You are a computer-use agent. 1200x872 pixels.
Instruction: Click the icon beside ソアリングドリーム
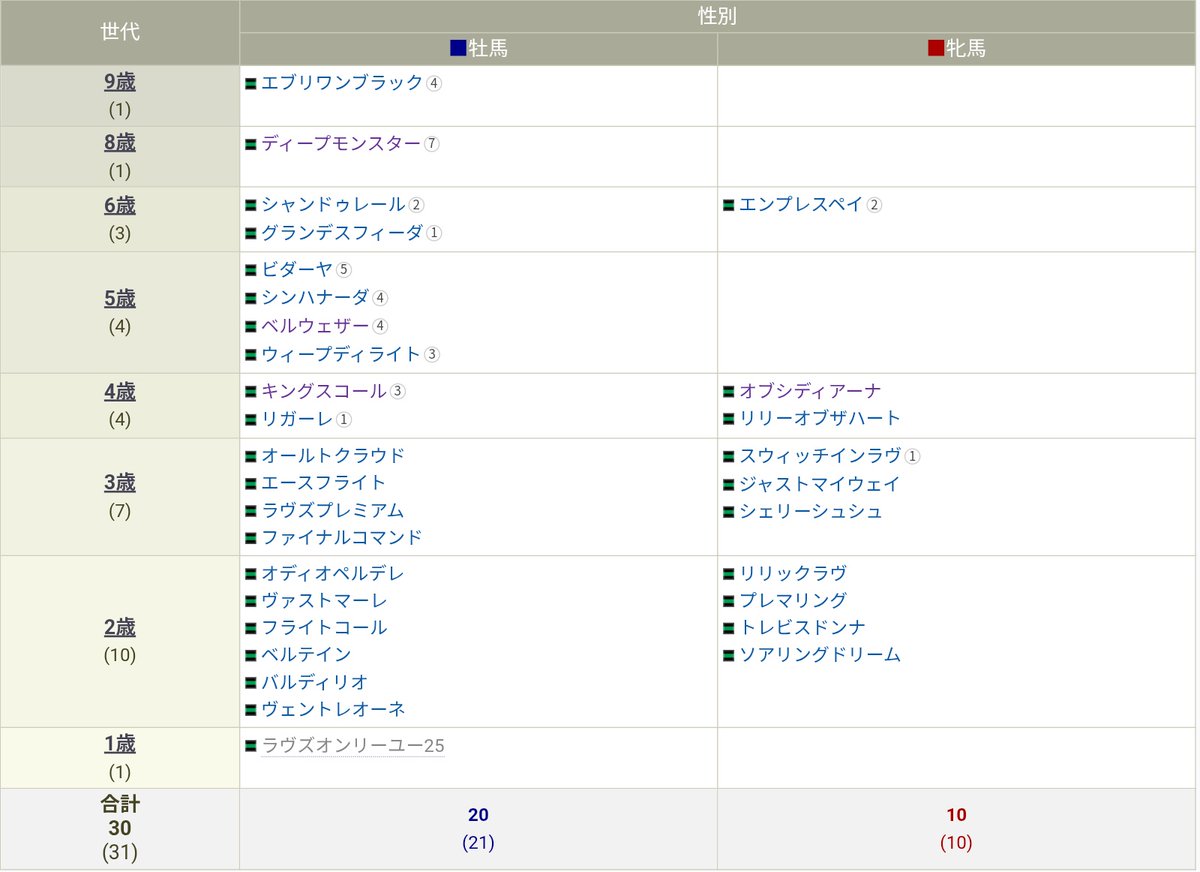pos(729,656)
